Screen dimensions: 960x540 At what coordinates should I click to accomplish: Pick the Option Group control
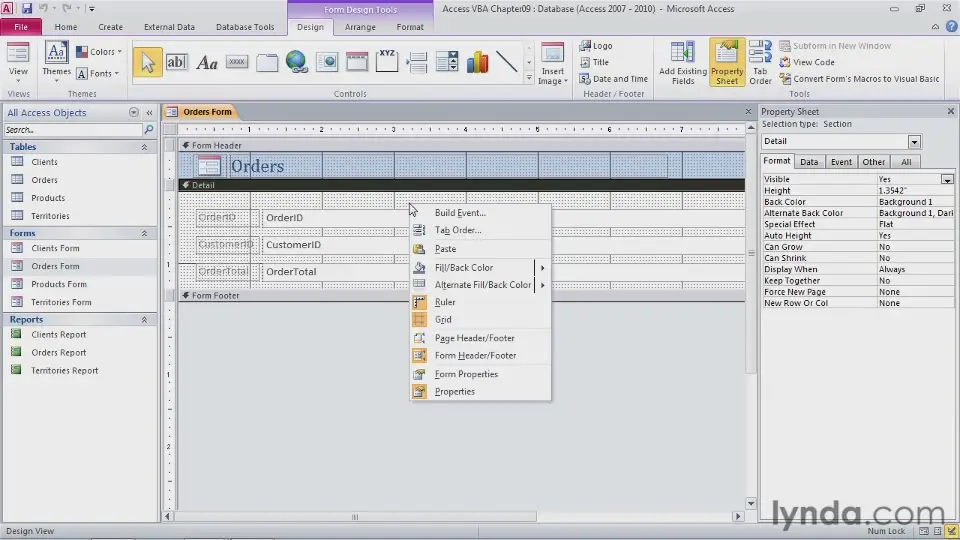click(x=387, y=62)
